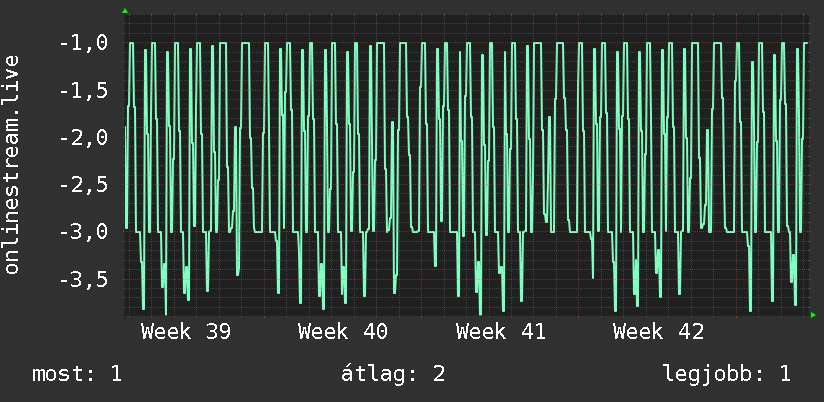Click the -2,0 y-axis value
This screenshot has height=402, width=824.
[85, 138]
